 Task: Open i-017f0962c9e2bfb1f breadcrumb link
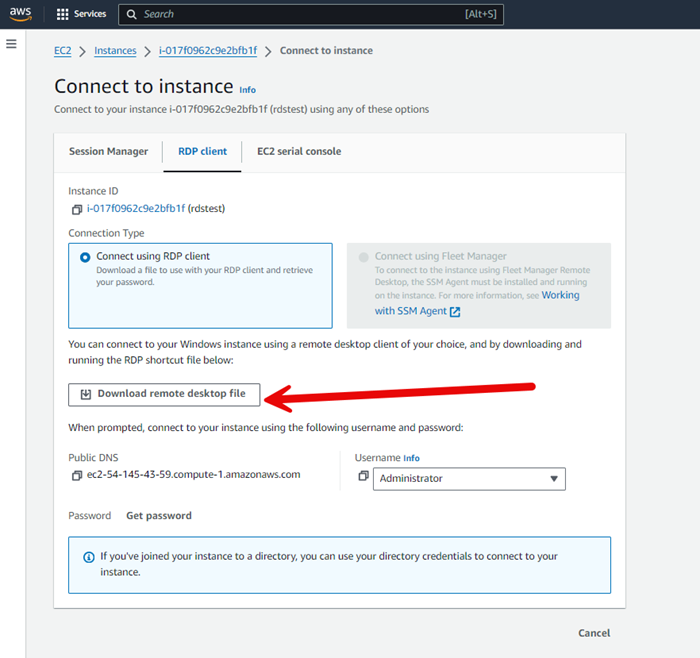coord(208,50)
